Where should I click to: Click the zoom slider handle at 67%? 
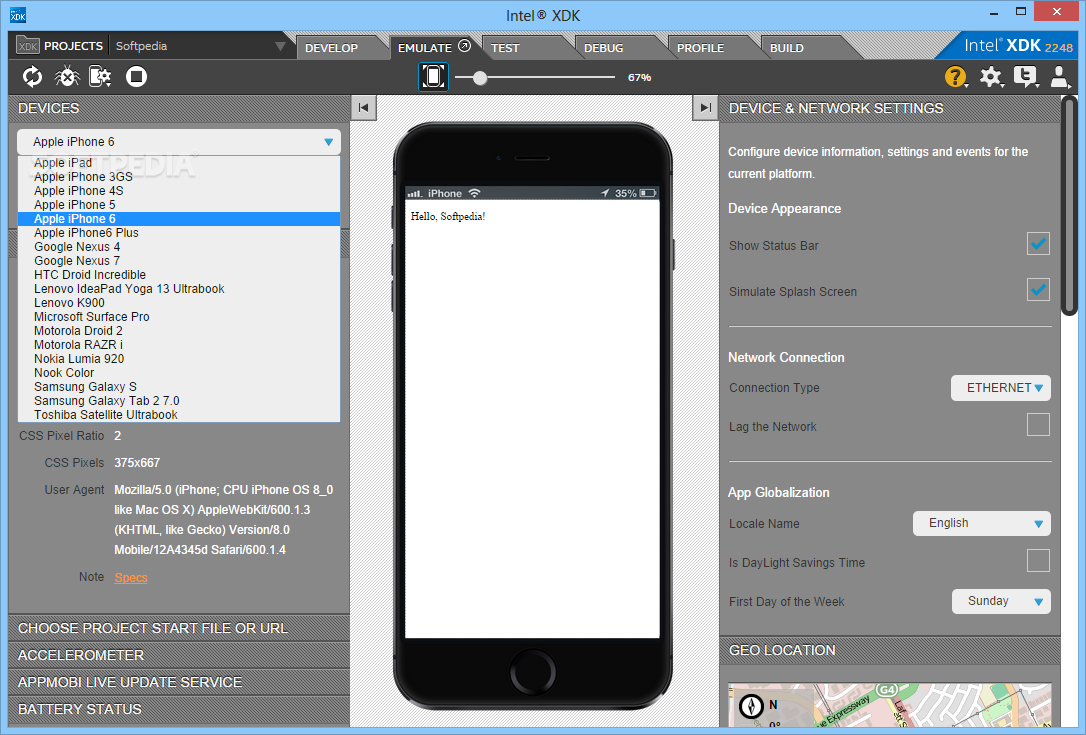(480, 78)
